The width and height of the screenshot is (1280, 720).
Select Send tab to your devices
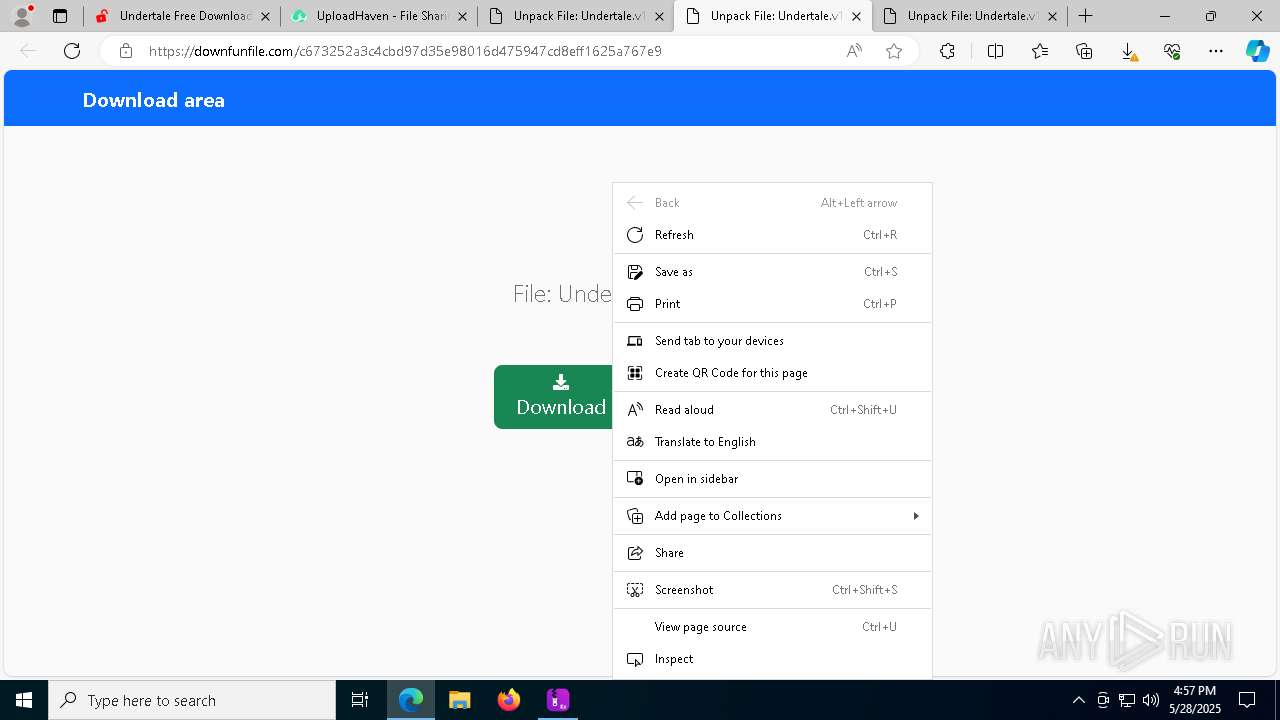click(x=772, y=341)
